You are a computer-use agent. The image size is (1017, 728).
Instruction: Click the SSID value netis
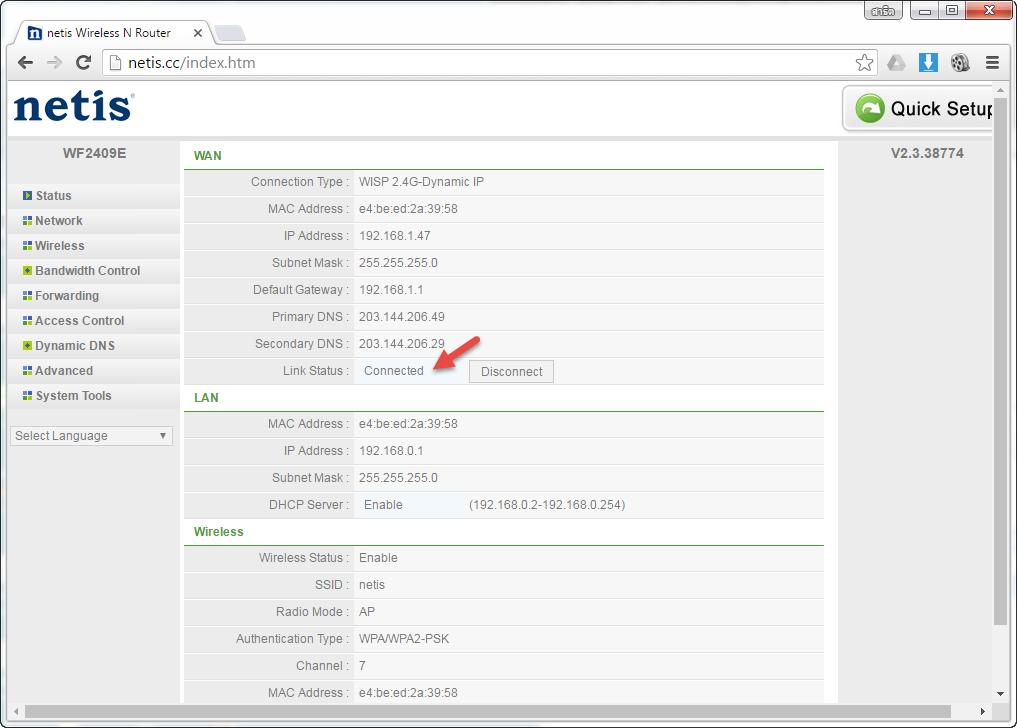372,585
